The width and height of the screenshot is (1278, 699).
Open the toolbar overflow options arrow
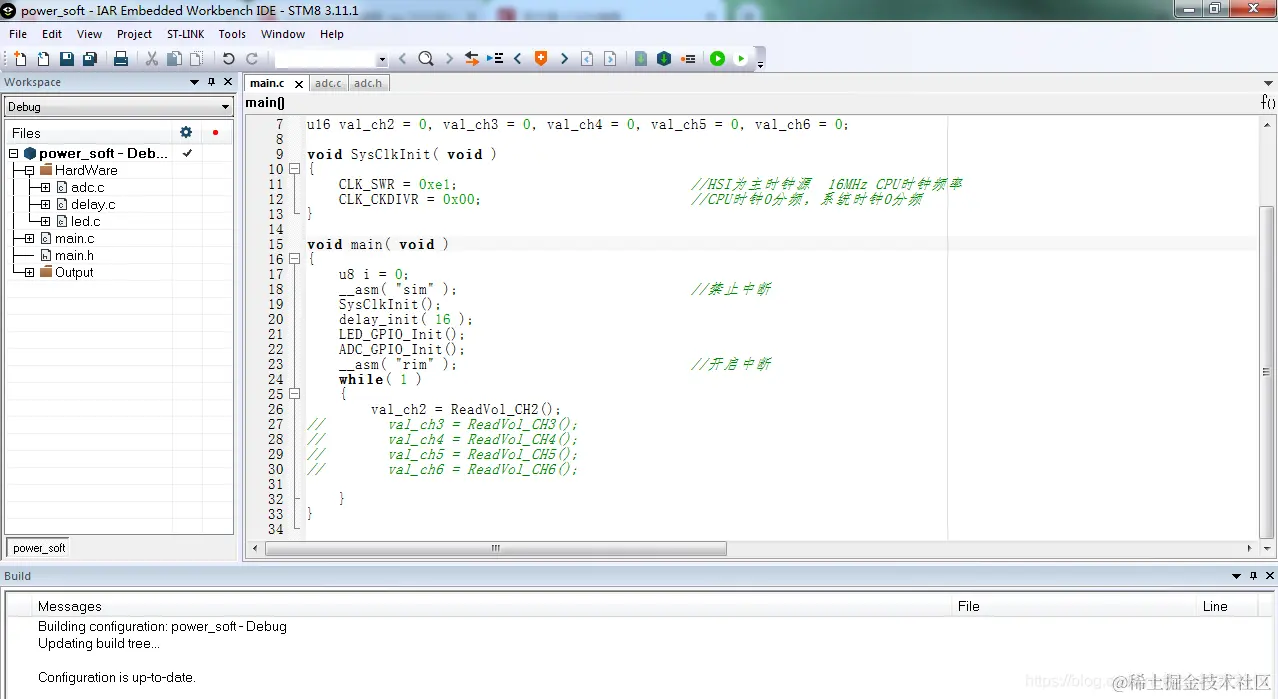click(x=760, y=64)
